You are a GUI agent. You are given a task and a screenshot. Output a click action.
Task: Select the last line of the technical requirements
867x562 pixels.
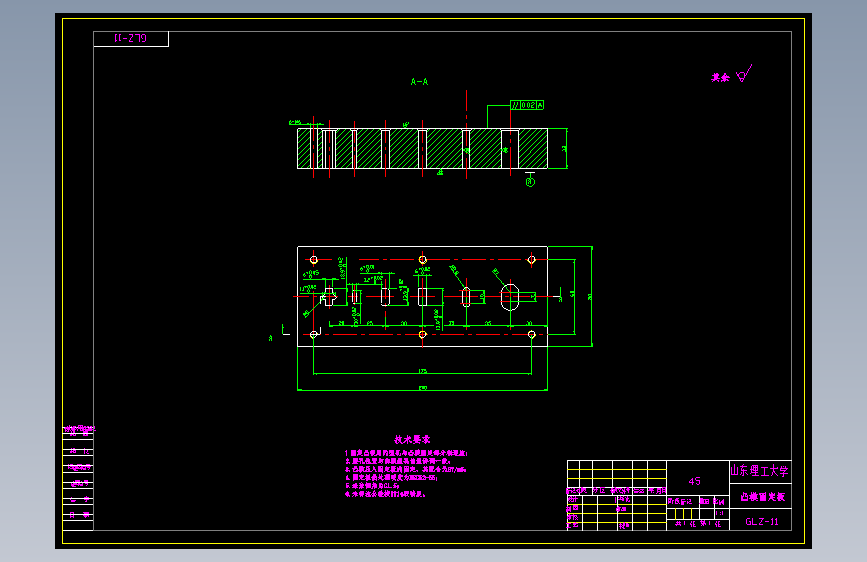(x=385, y=494)
